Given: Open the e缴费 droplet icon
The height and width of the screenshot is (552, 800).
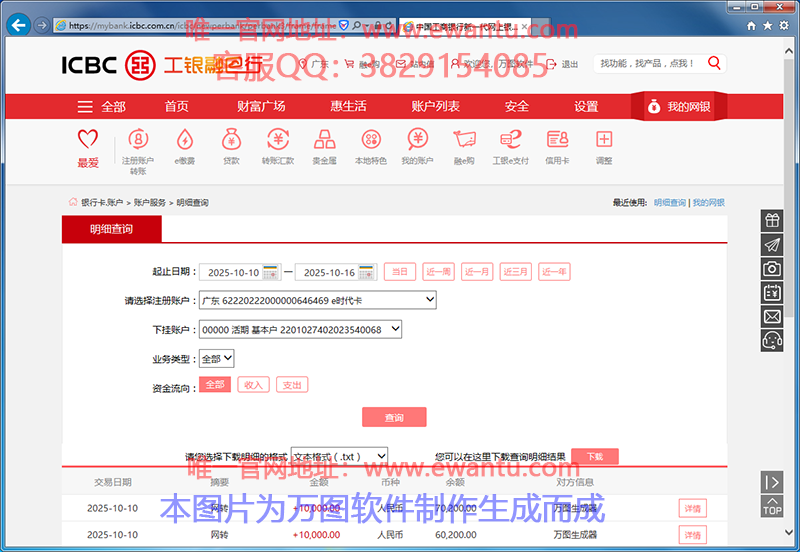Looking at the screenshot, I should [x=185, y=139].
